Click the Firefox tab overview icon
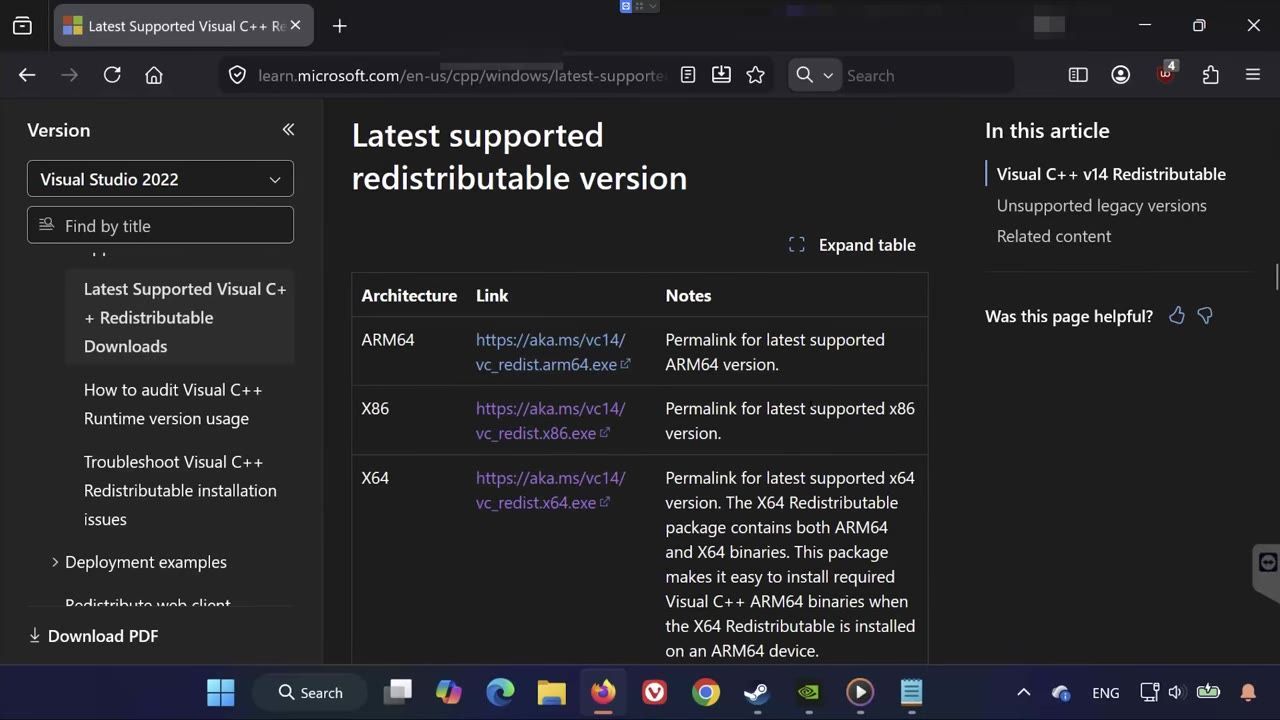The image size is (1280, 720). click(22, 26)
